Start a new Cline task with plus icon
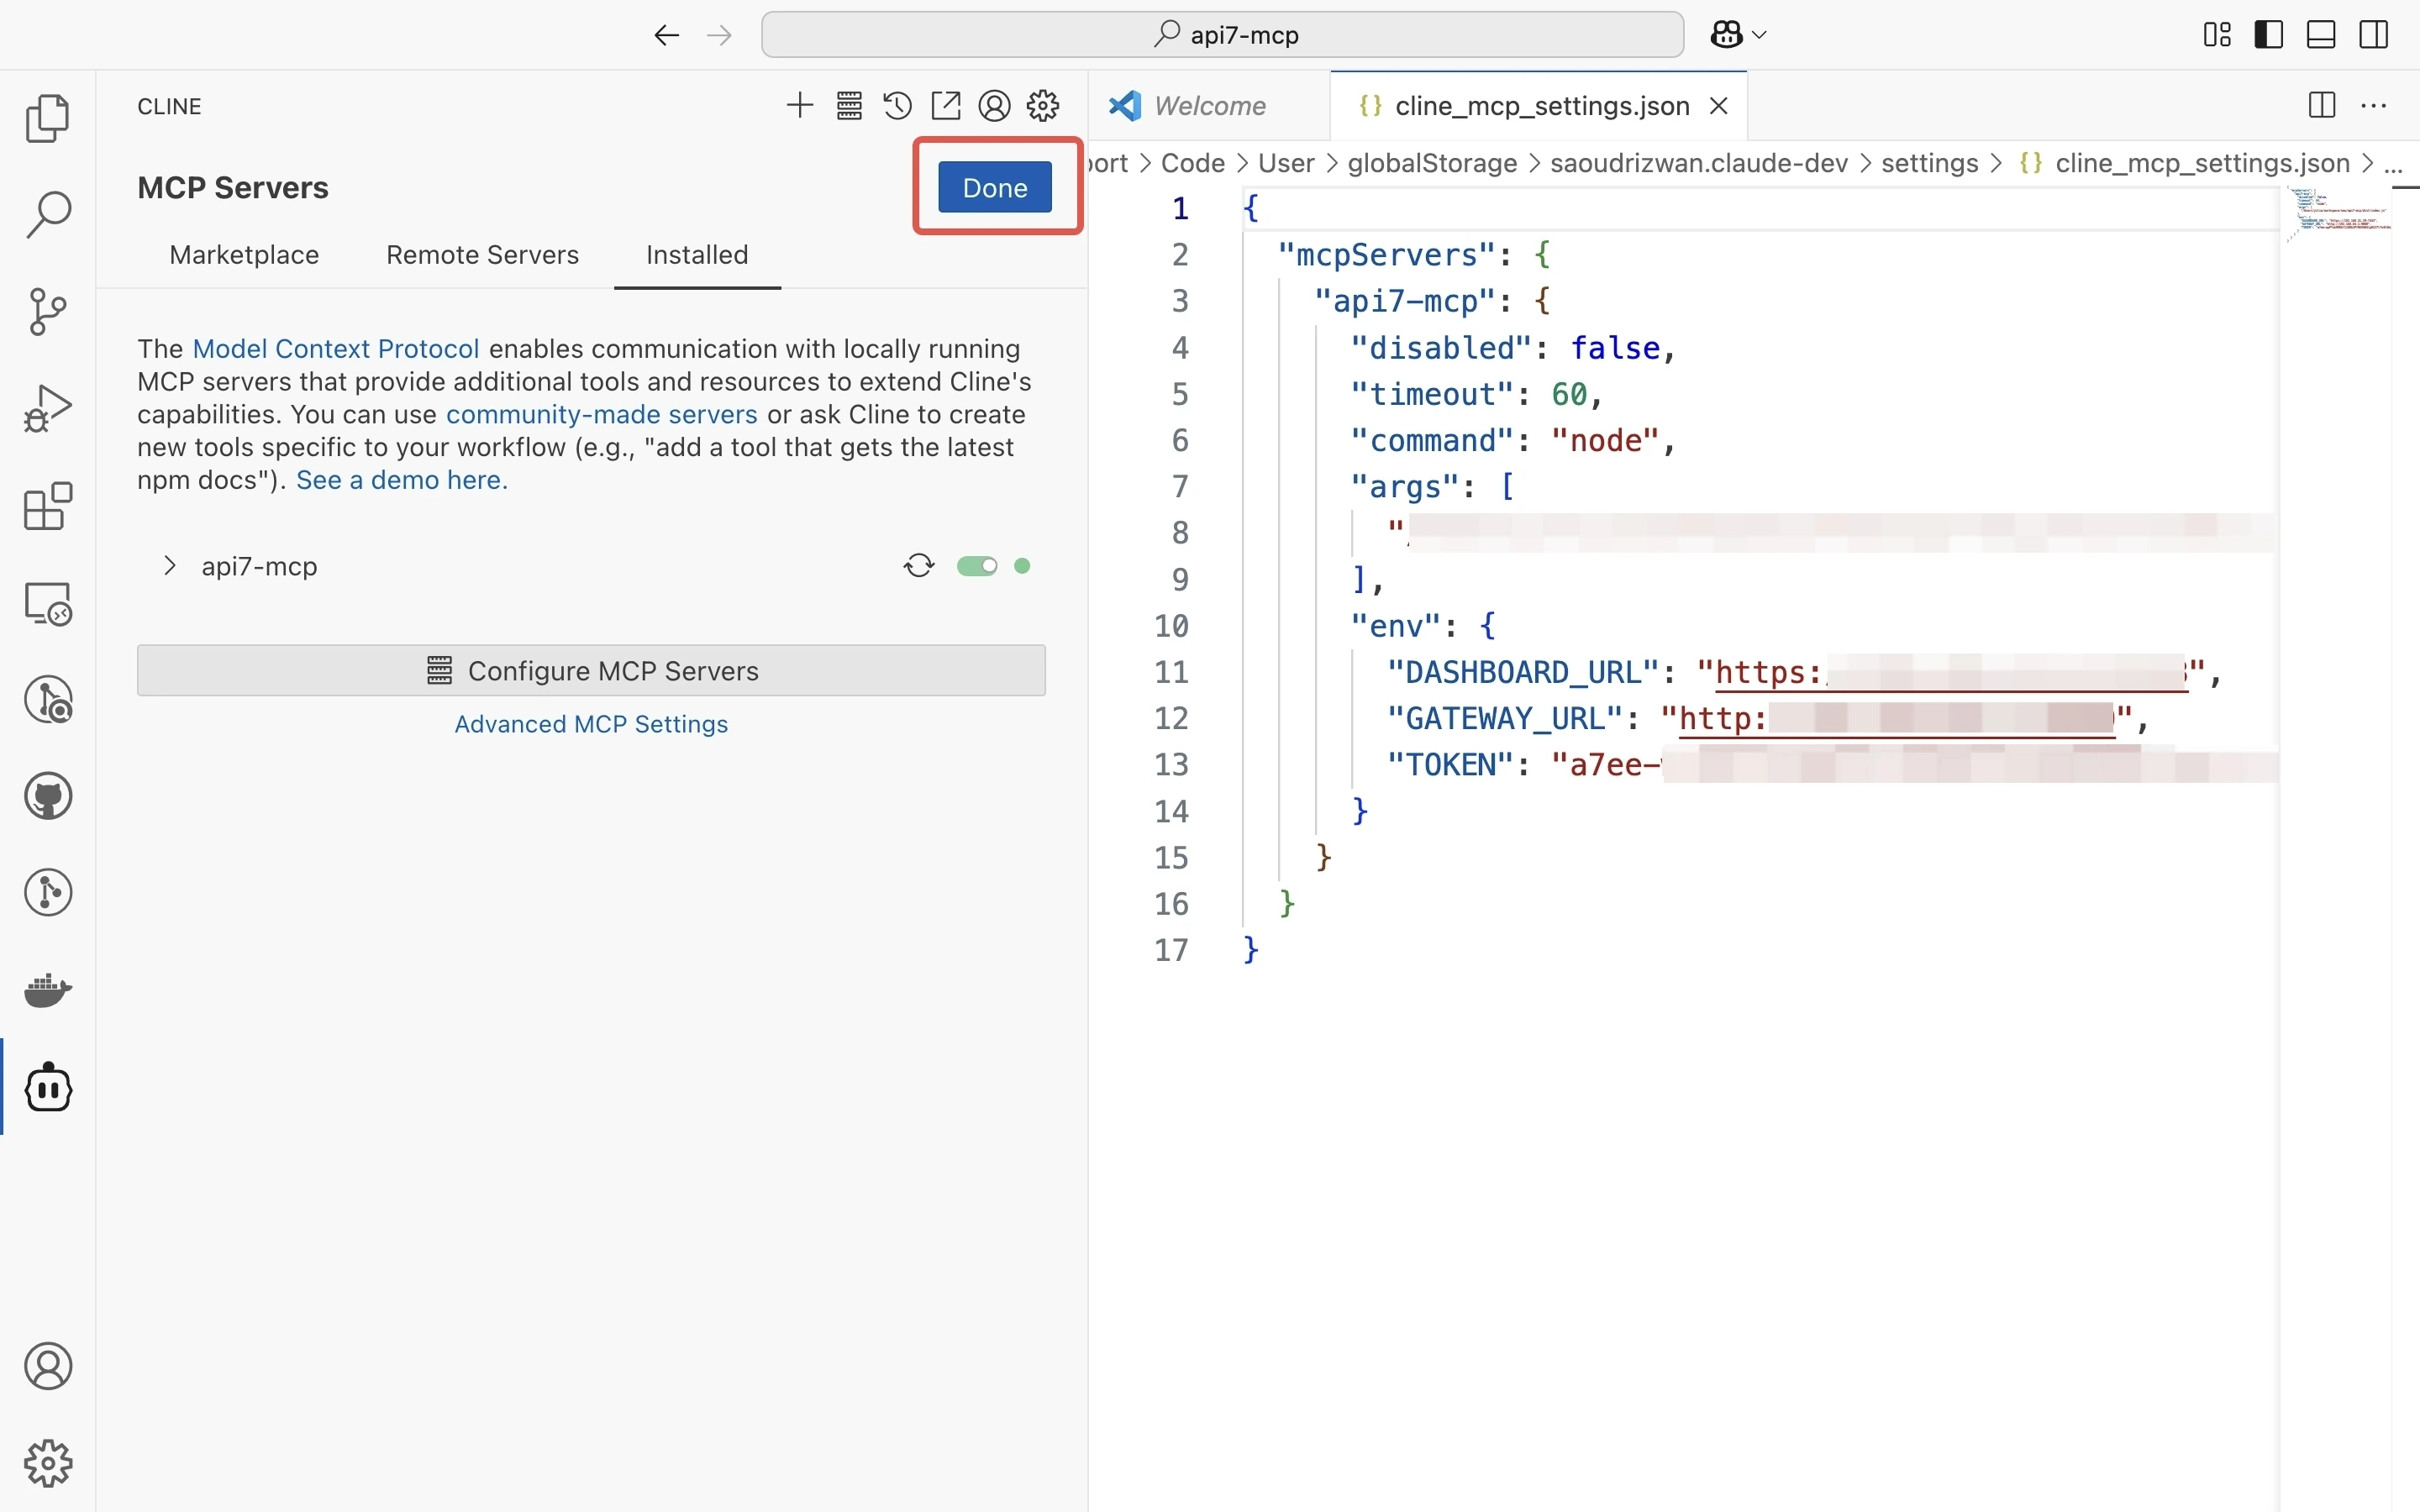 coord(800,105)
